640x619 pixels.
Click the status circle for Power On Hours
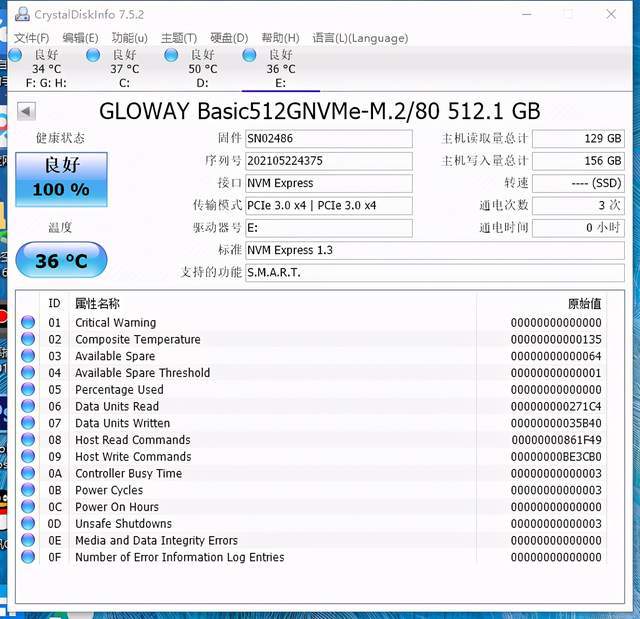click(x=28, y=506)
